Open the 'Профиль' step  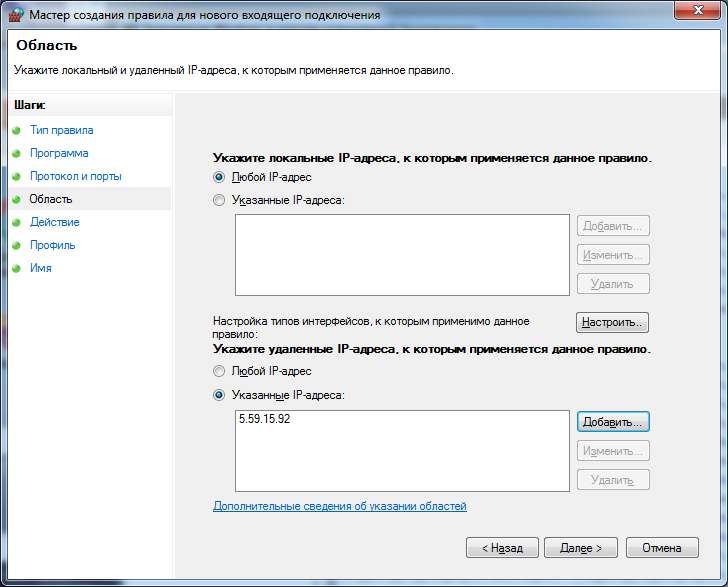[52, 245]
